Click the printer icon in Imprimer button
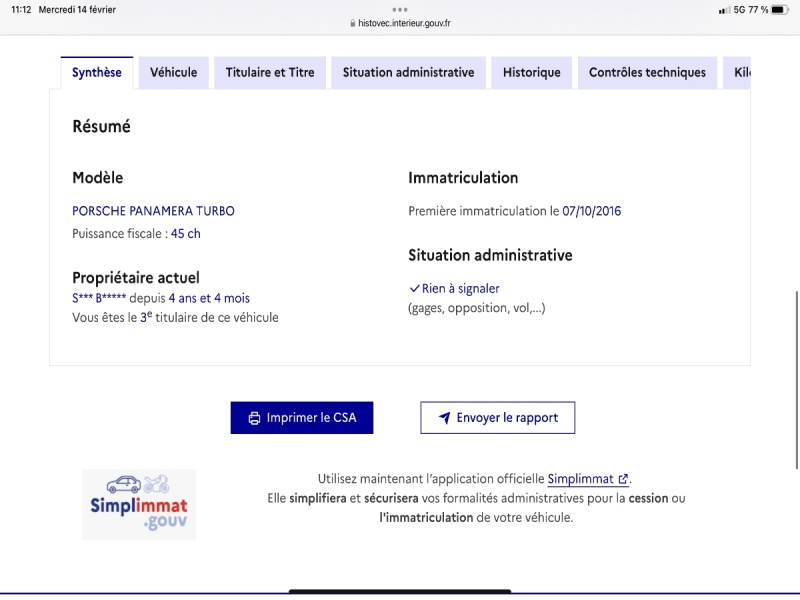This screenshot has width=800, height=600. coord(254,418)
